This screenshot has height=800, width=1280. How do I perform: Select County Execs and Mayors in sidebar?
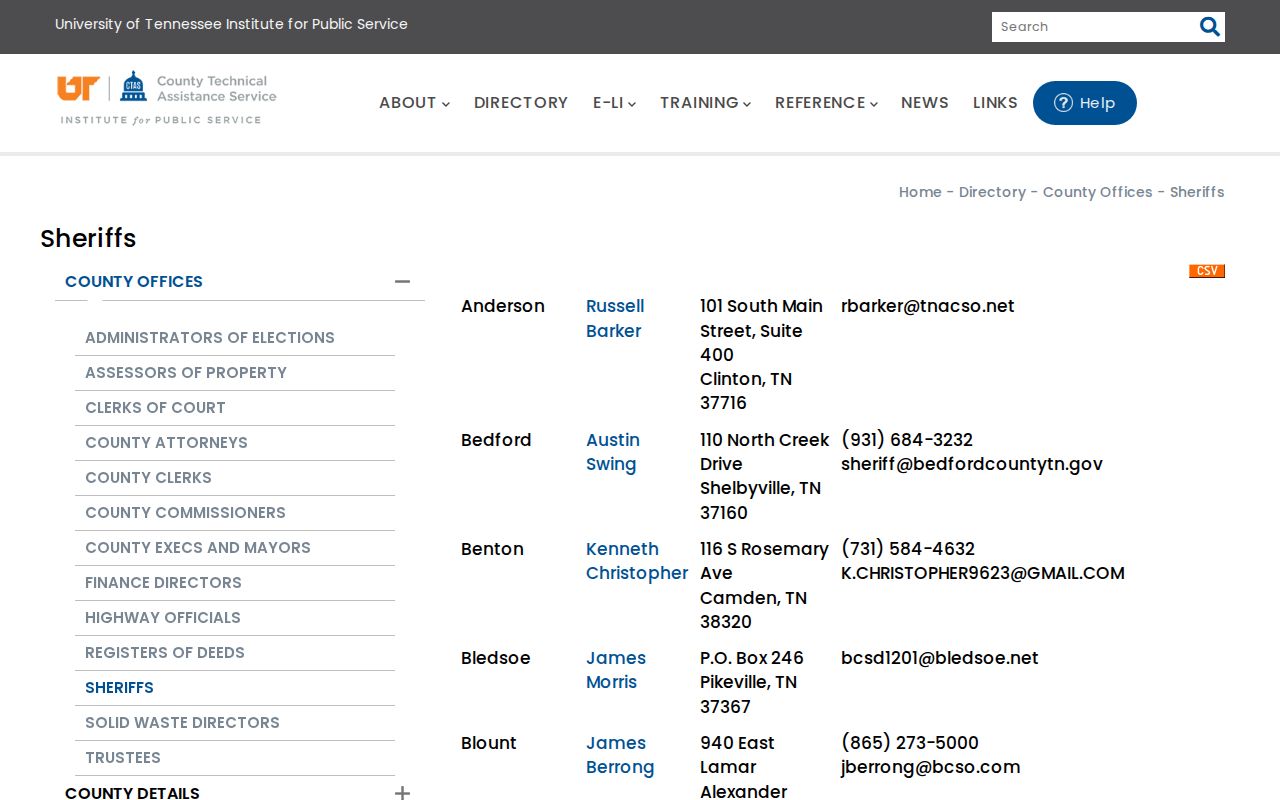(198, 548)
